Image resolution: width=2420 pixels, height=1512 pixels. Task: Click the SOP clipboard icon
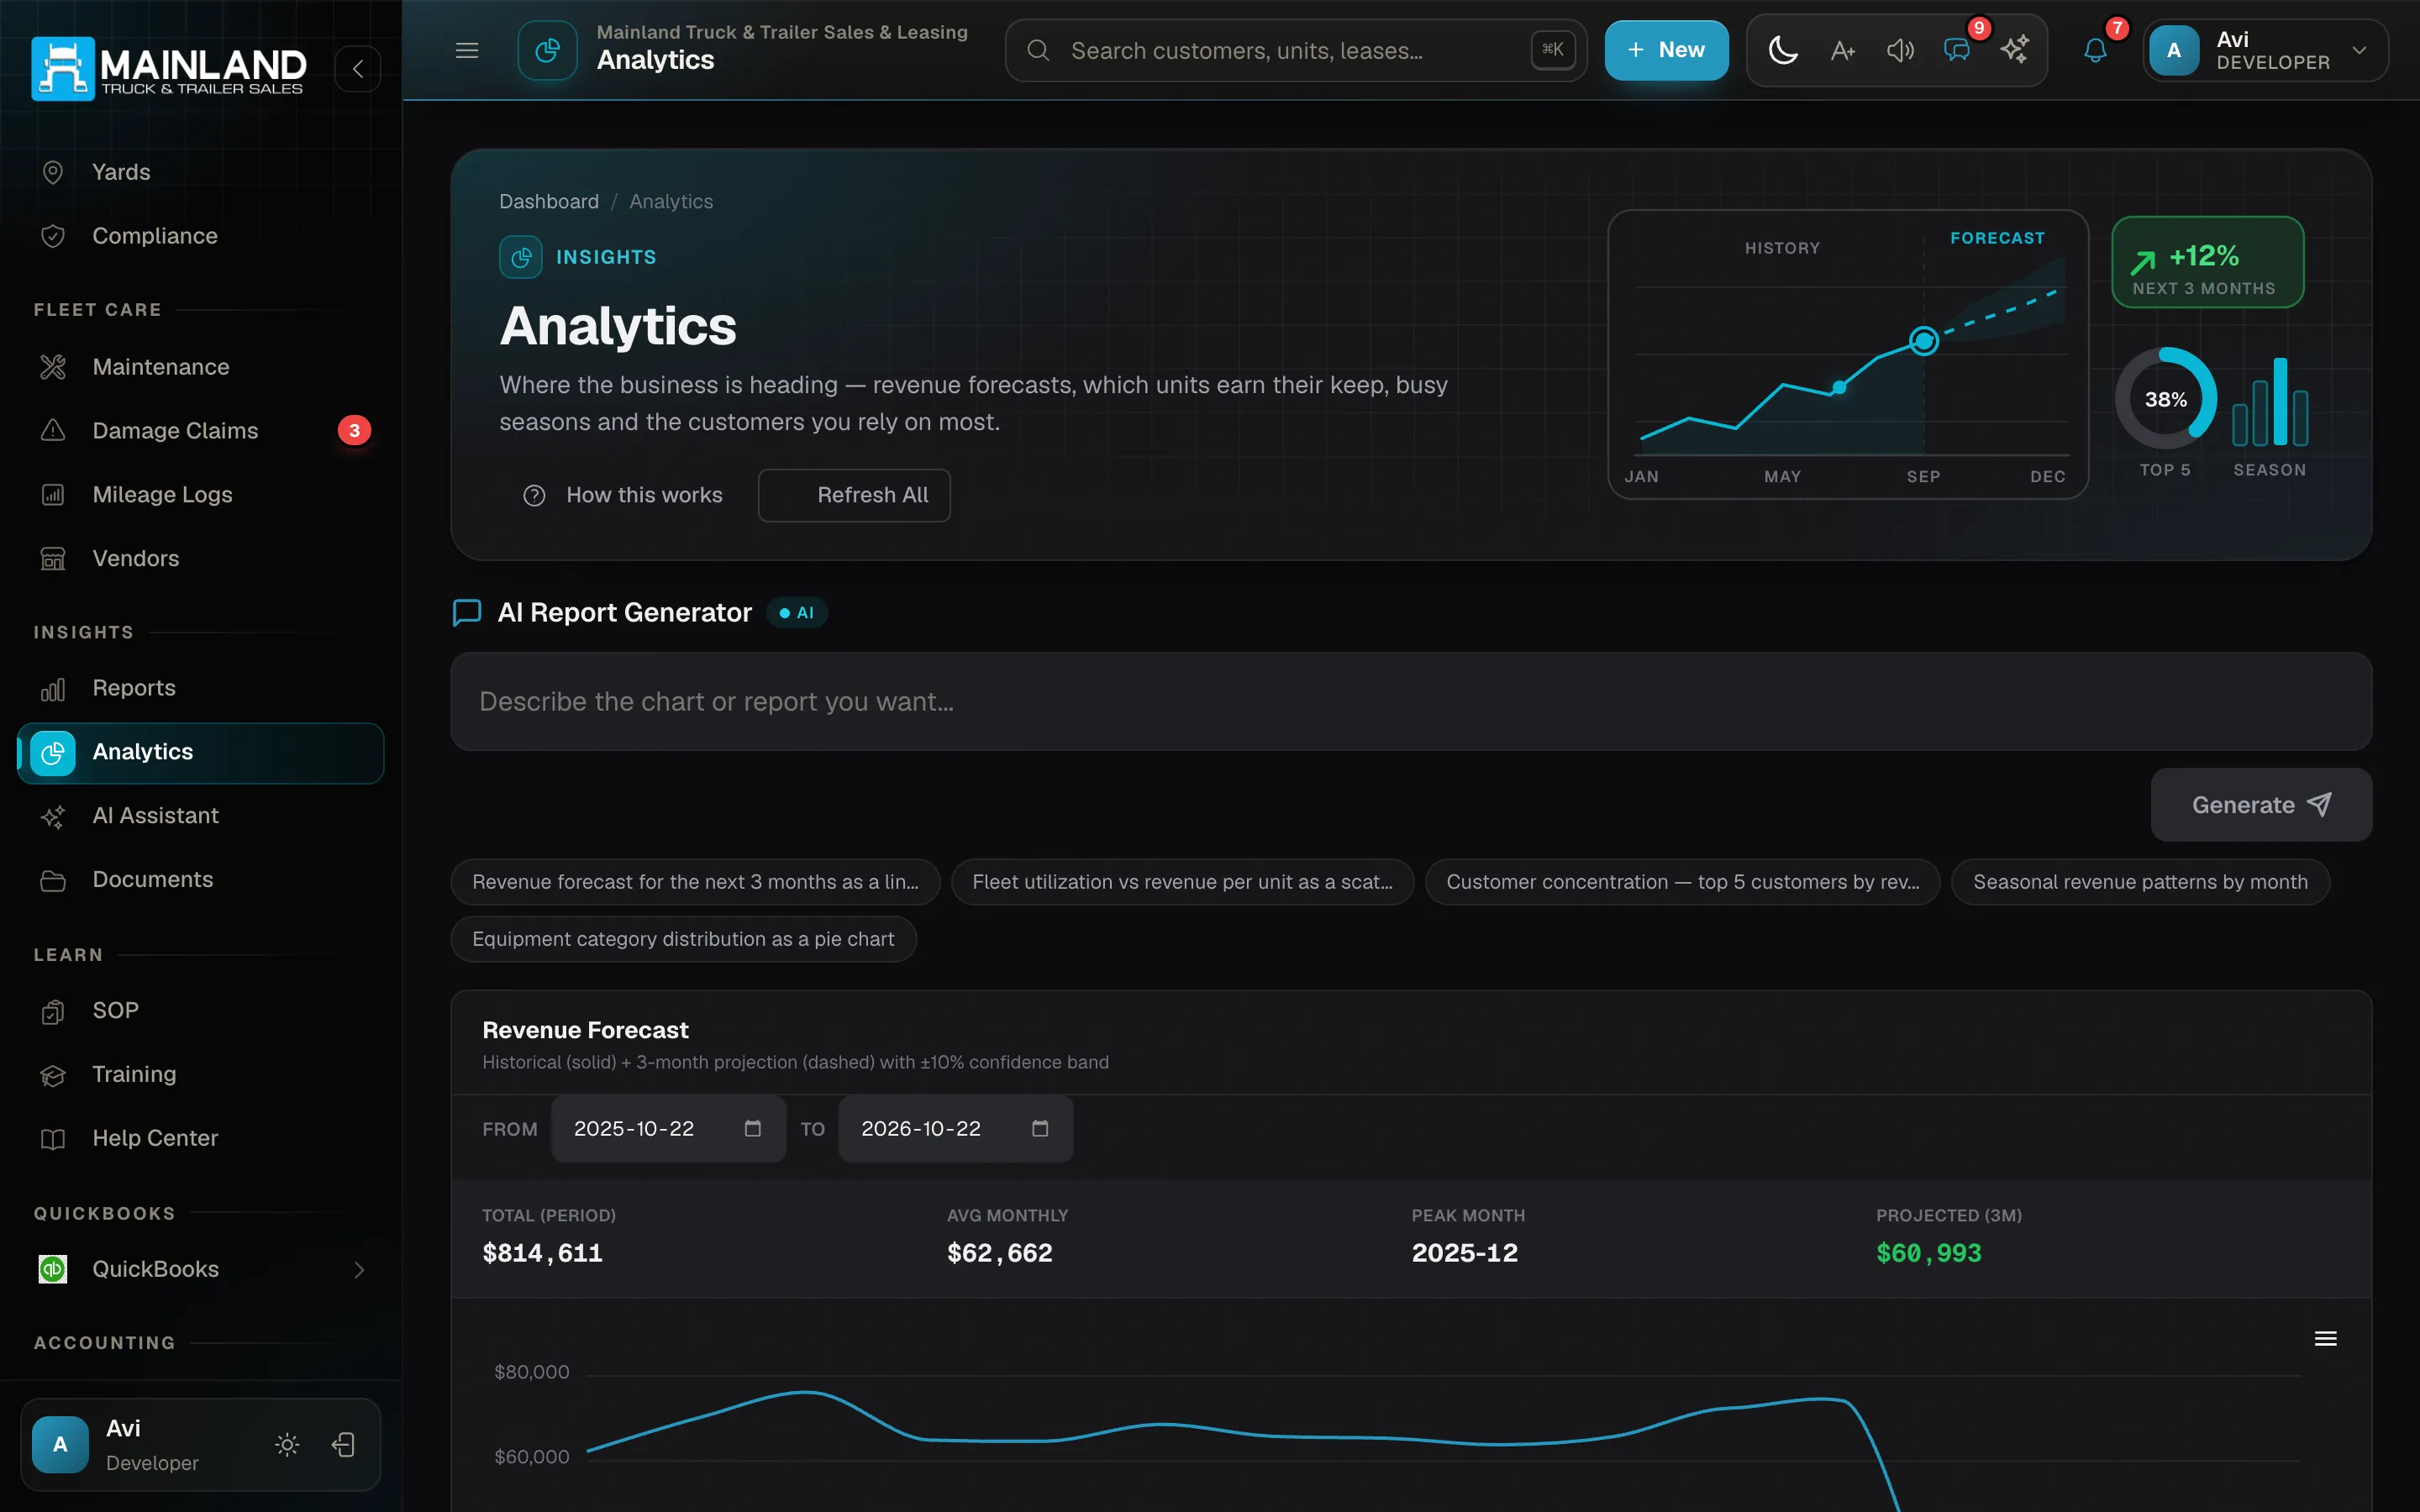click(53, 1012)
